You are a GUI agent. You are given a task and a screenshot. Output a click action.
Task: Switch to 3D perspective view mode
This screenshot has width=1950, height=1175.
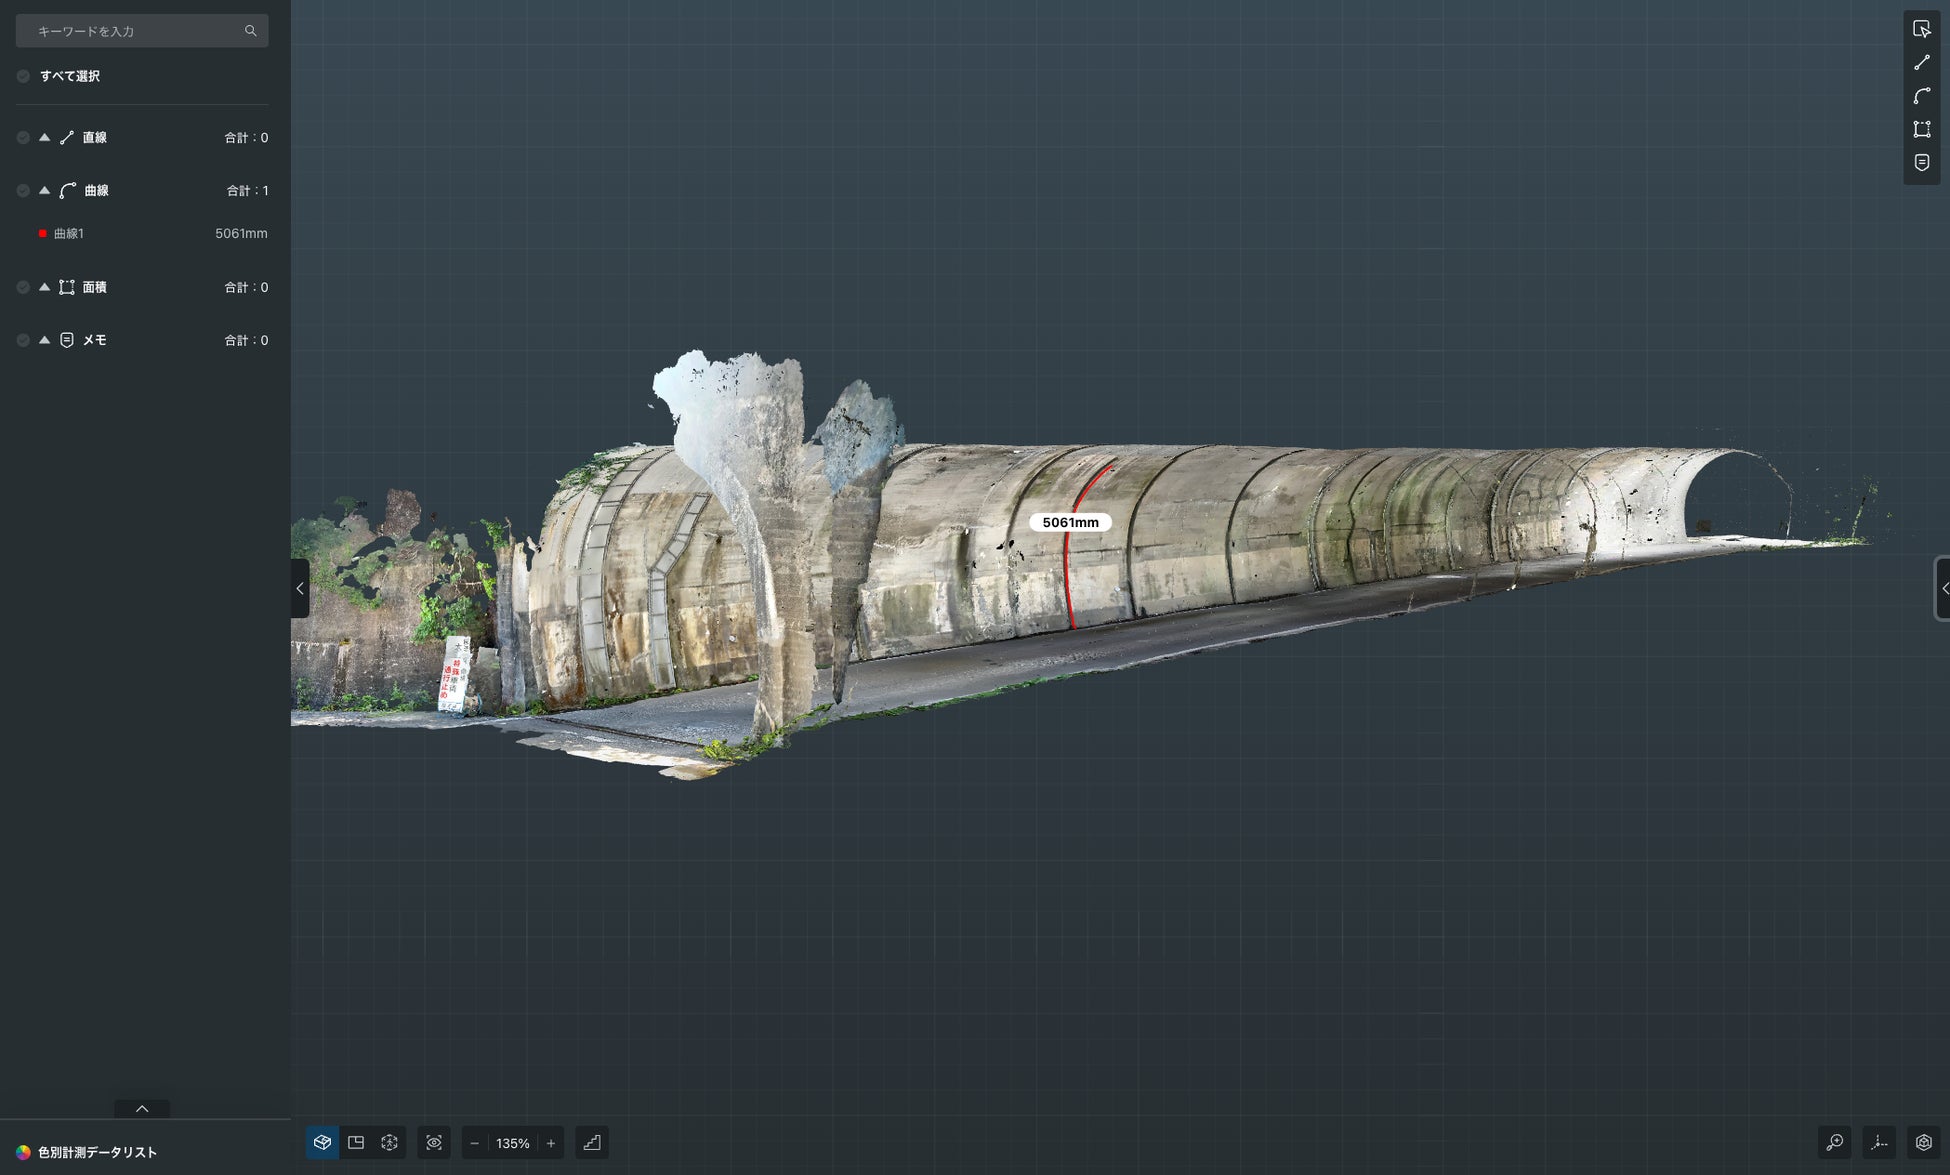pos(322,1142)
